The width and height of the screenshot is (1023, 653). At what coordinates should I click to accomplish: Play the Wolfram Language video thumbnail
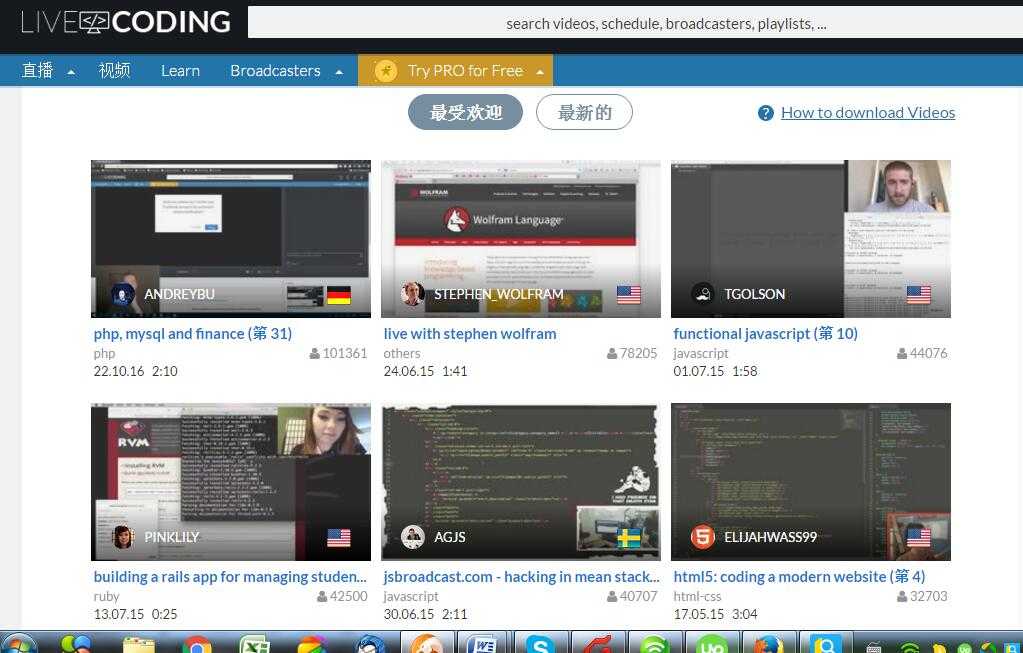pos(521,239)
